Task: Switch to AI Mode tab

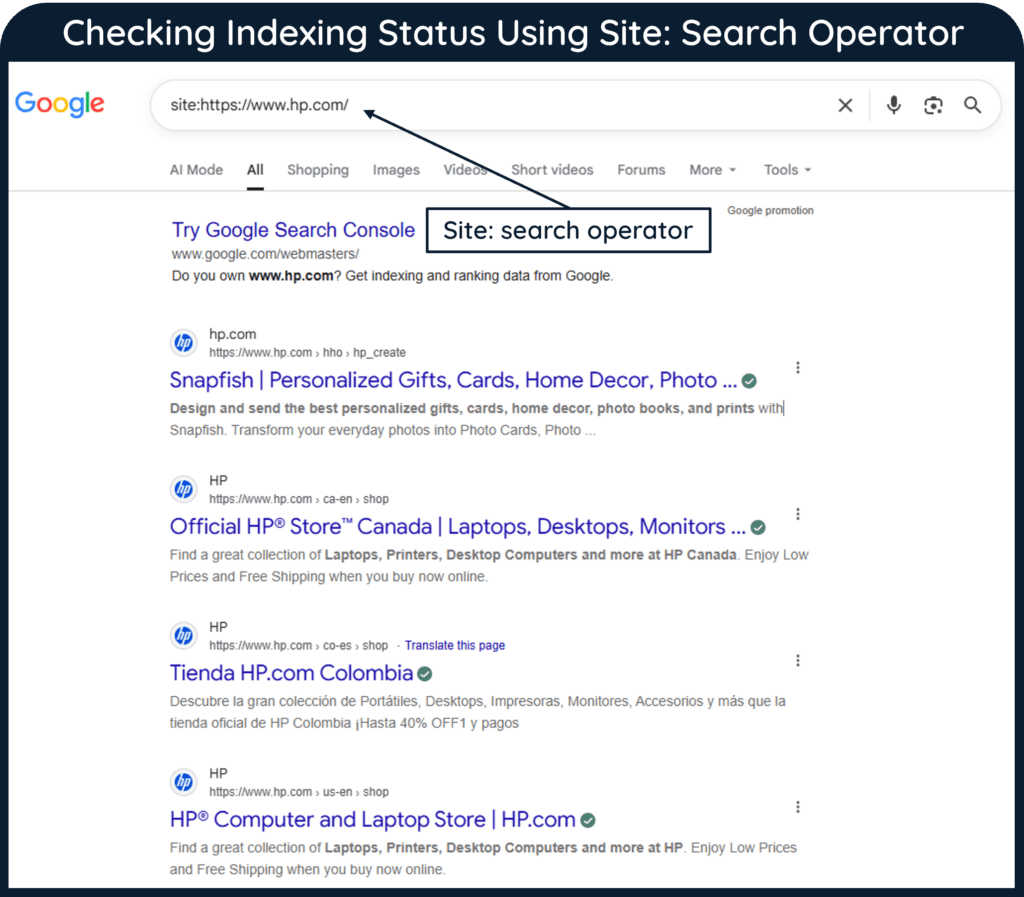Action: coord(196,170)
